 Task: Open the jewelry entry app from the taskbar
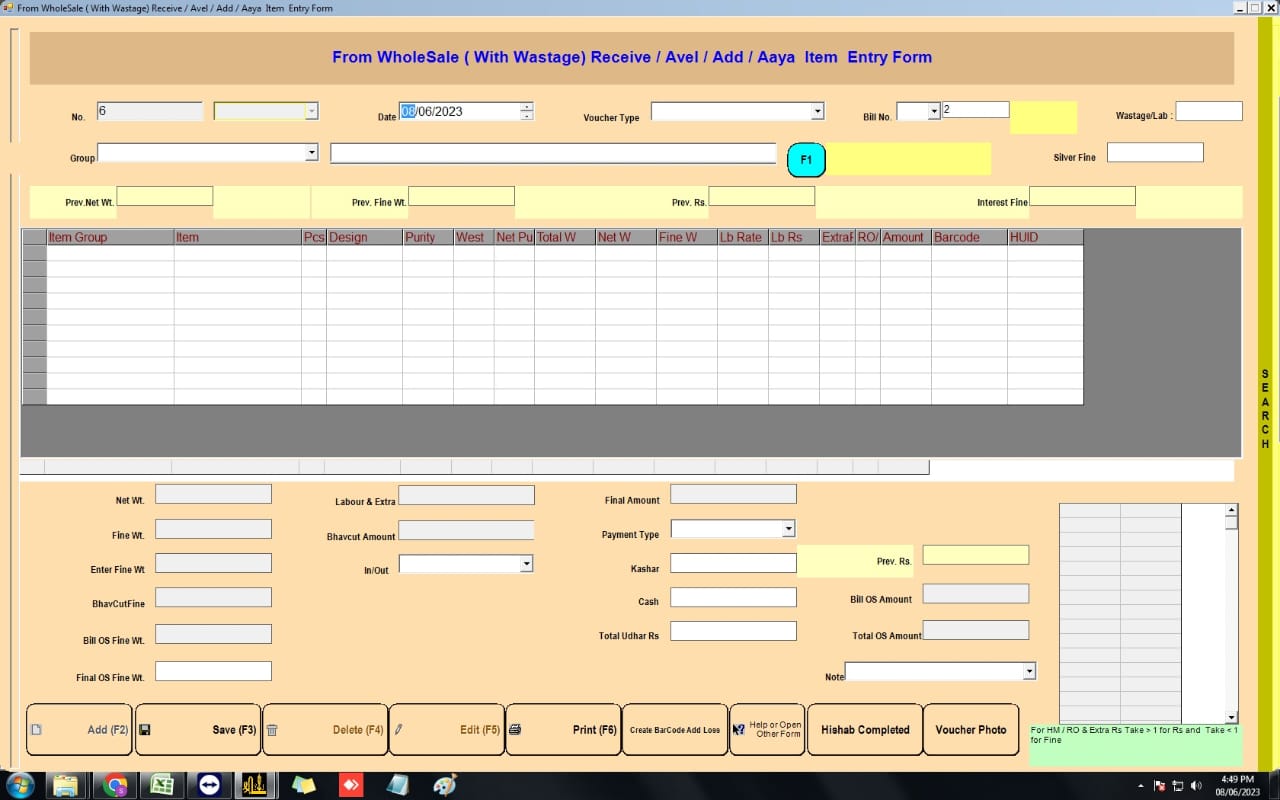(253, 786)
